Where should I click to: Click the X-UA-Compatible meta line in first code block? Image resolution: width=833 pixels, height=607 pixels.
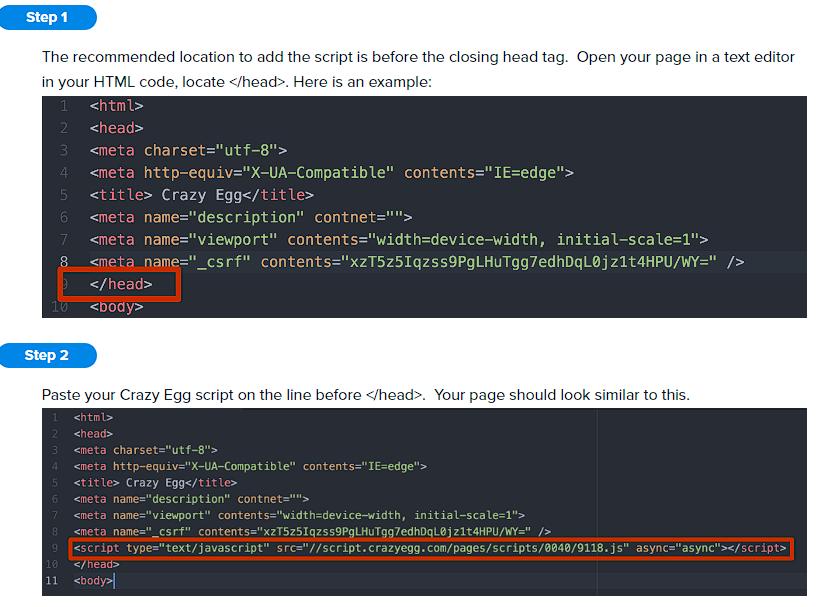[332, 173]
